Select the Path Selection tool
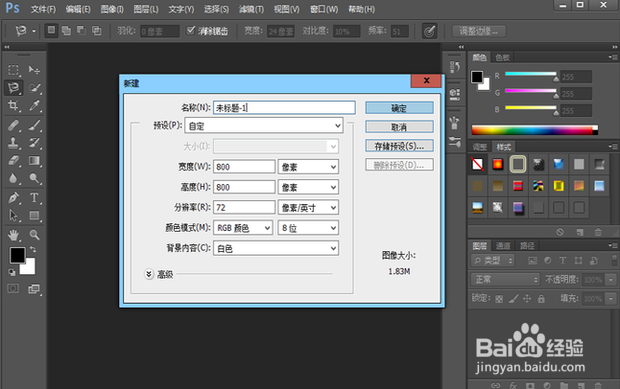Image resolution: width=620 pixels, height=389 pixels. [13, 215]
